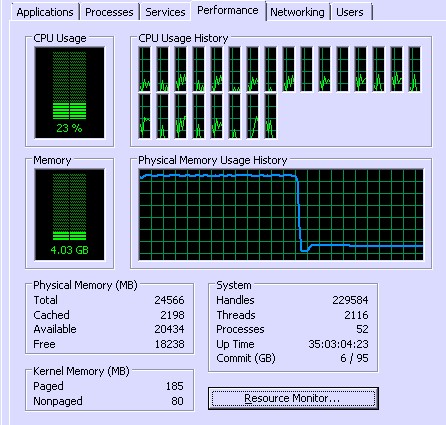Click the Up Time value 35:03:04:23
Screen dimensions: 446x425
coord(338,344)
